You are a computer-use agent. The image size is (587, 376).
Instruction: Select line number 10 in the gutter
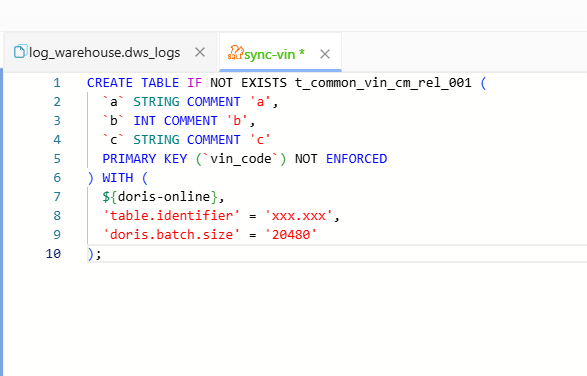[53, 254]
